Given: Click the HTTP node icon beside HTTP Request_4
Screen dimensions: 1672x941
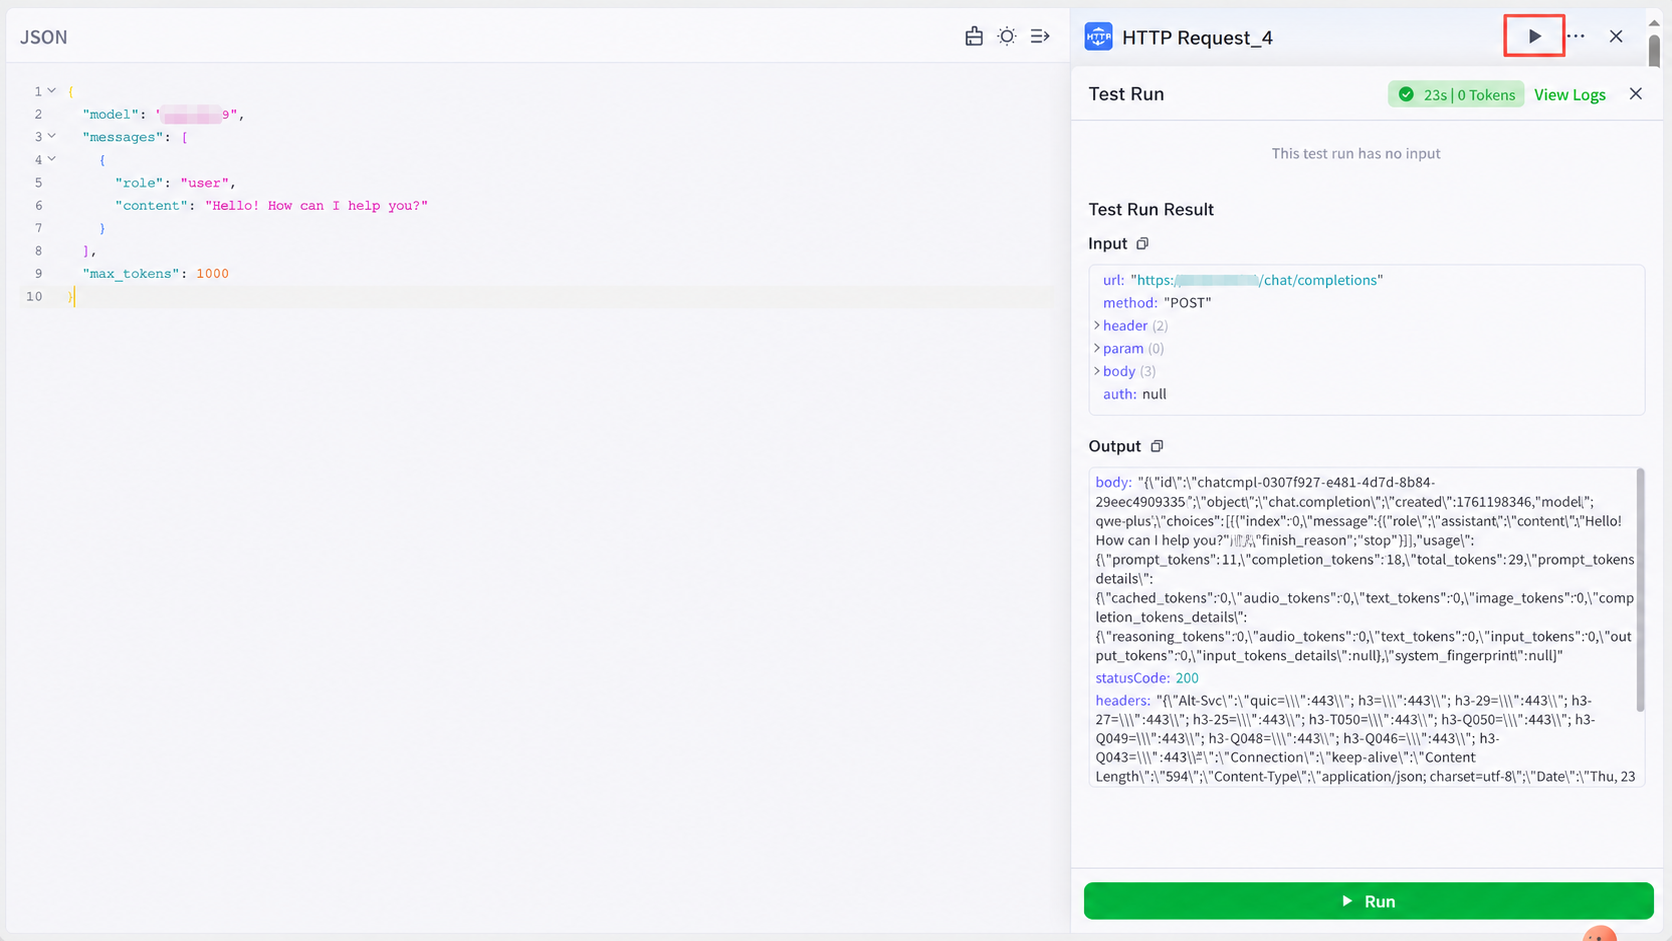Looking at the screenshot, I should pyautogui.click(x=1098, y=37).
